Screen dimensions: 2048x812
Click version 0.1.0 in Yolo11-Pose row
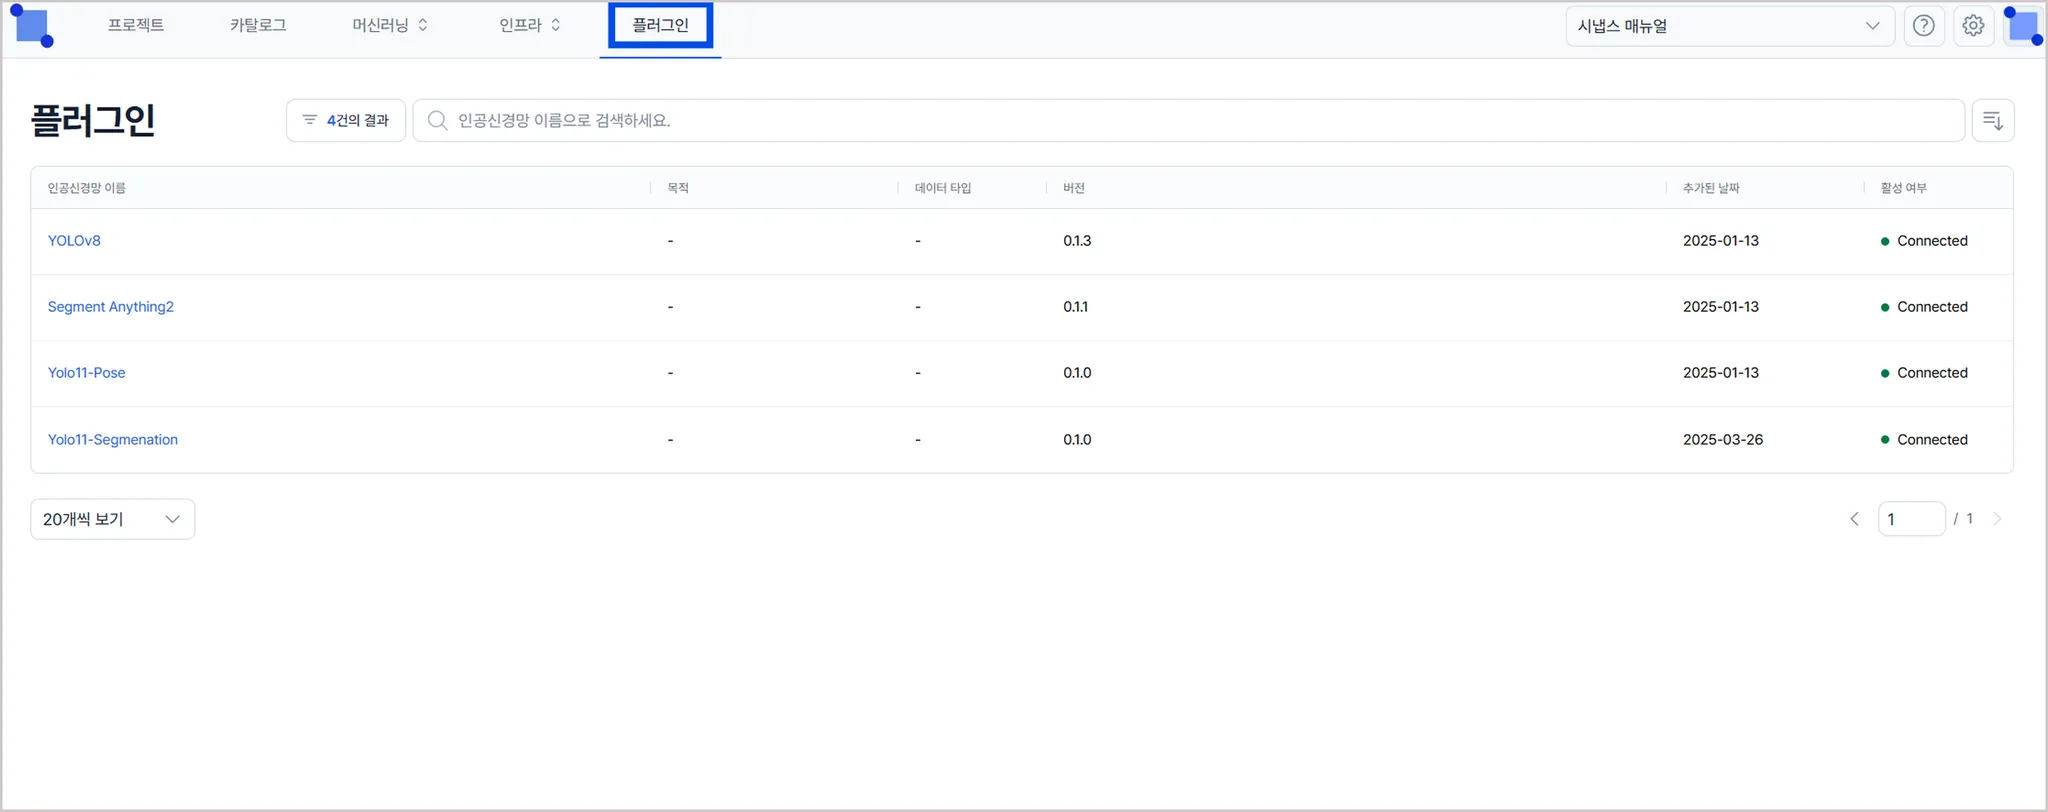(x=1077, y=373)
